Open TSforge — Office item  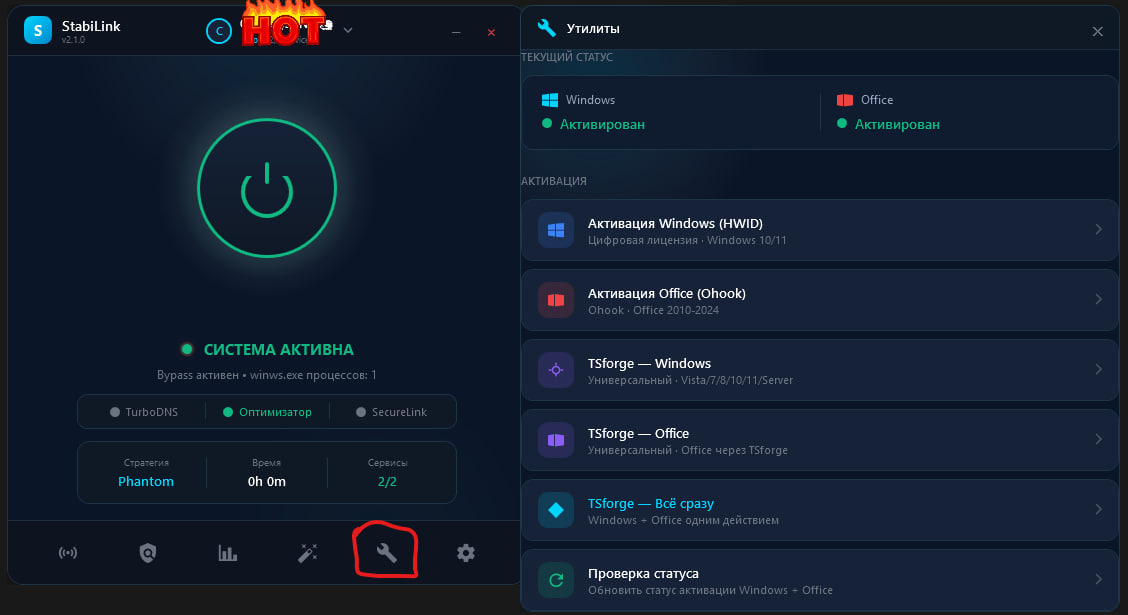[819, 440]
